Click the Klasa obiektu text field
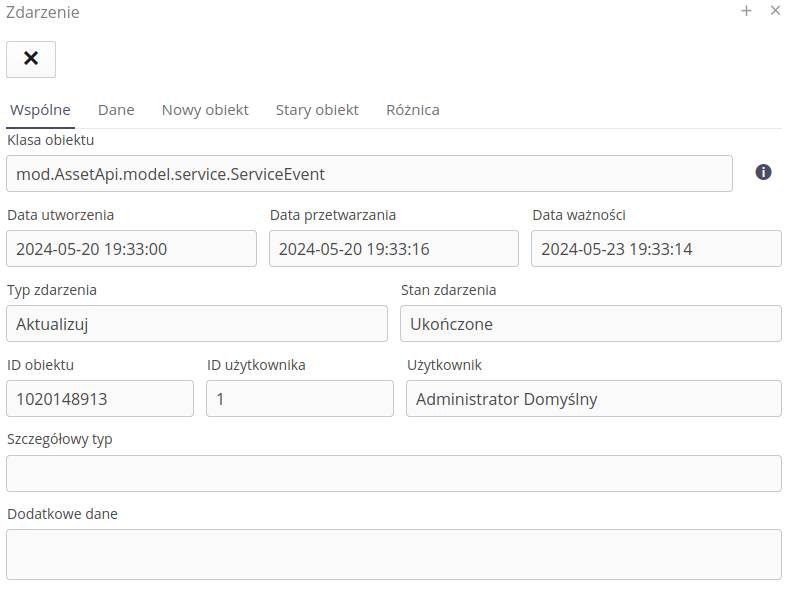Screen dimensions: 793x590 coord(369,174)
